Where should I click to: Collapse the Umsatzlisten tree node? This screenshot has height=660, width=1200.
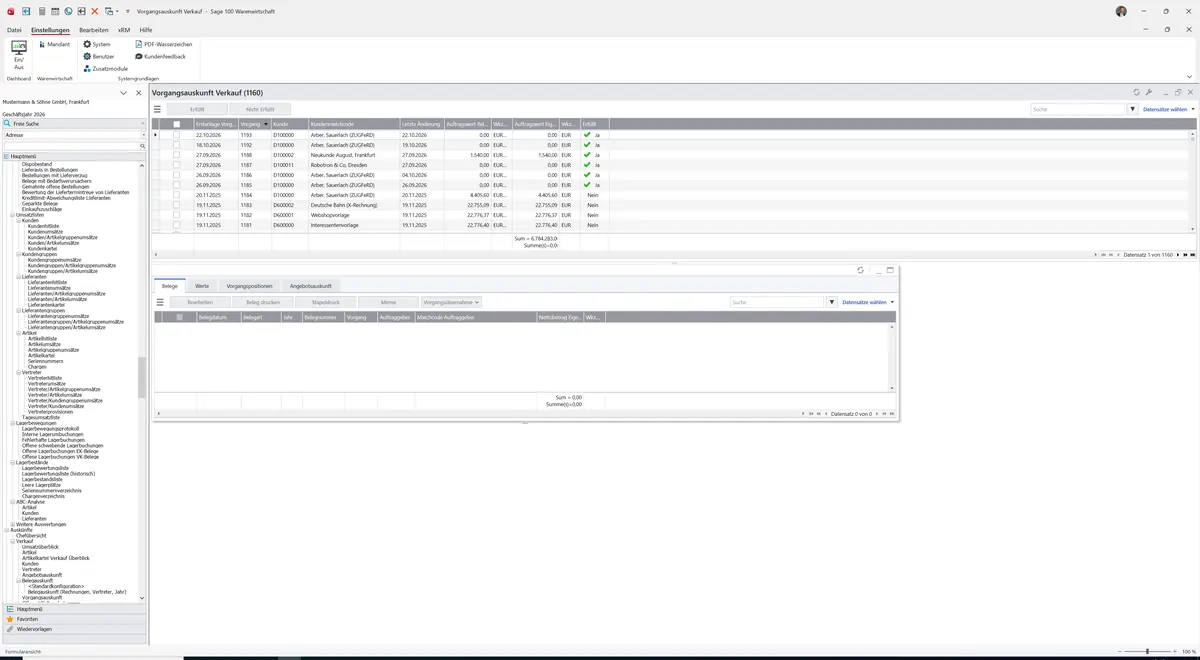click(x=13, y=215)
